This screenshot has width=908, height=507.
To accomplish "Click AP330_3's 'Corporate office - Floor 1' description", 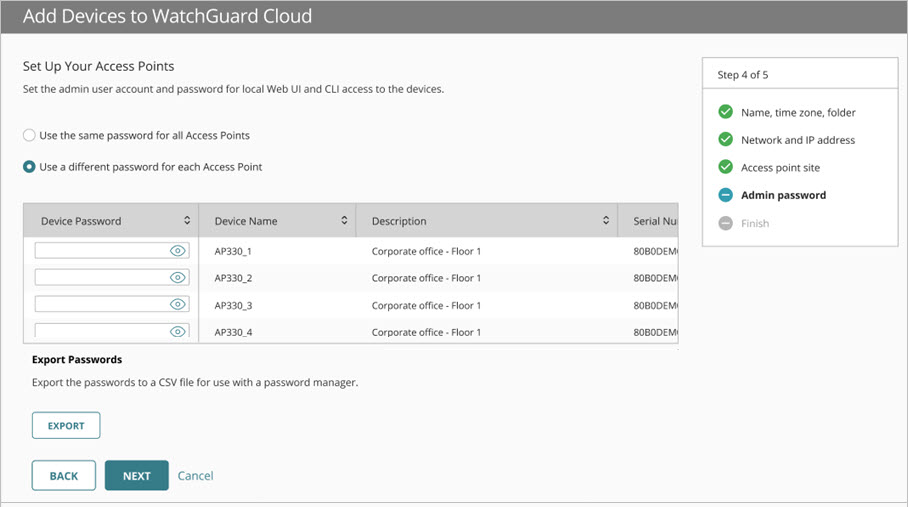I will (x=426, y=306).
